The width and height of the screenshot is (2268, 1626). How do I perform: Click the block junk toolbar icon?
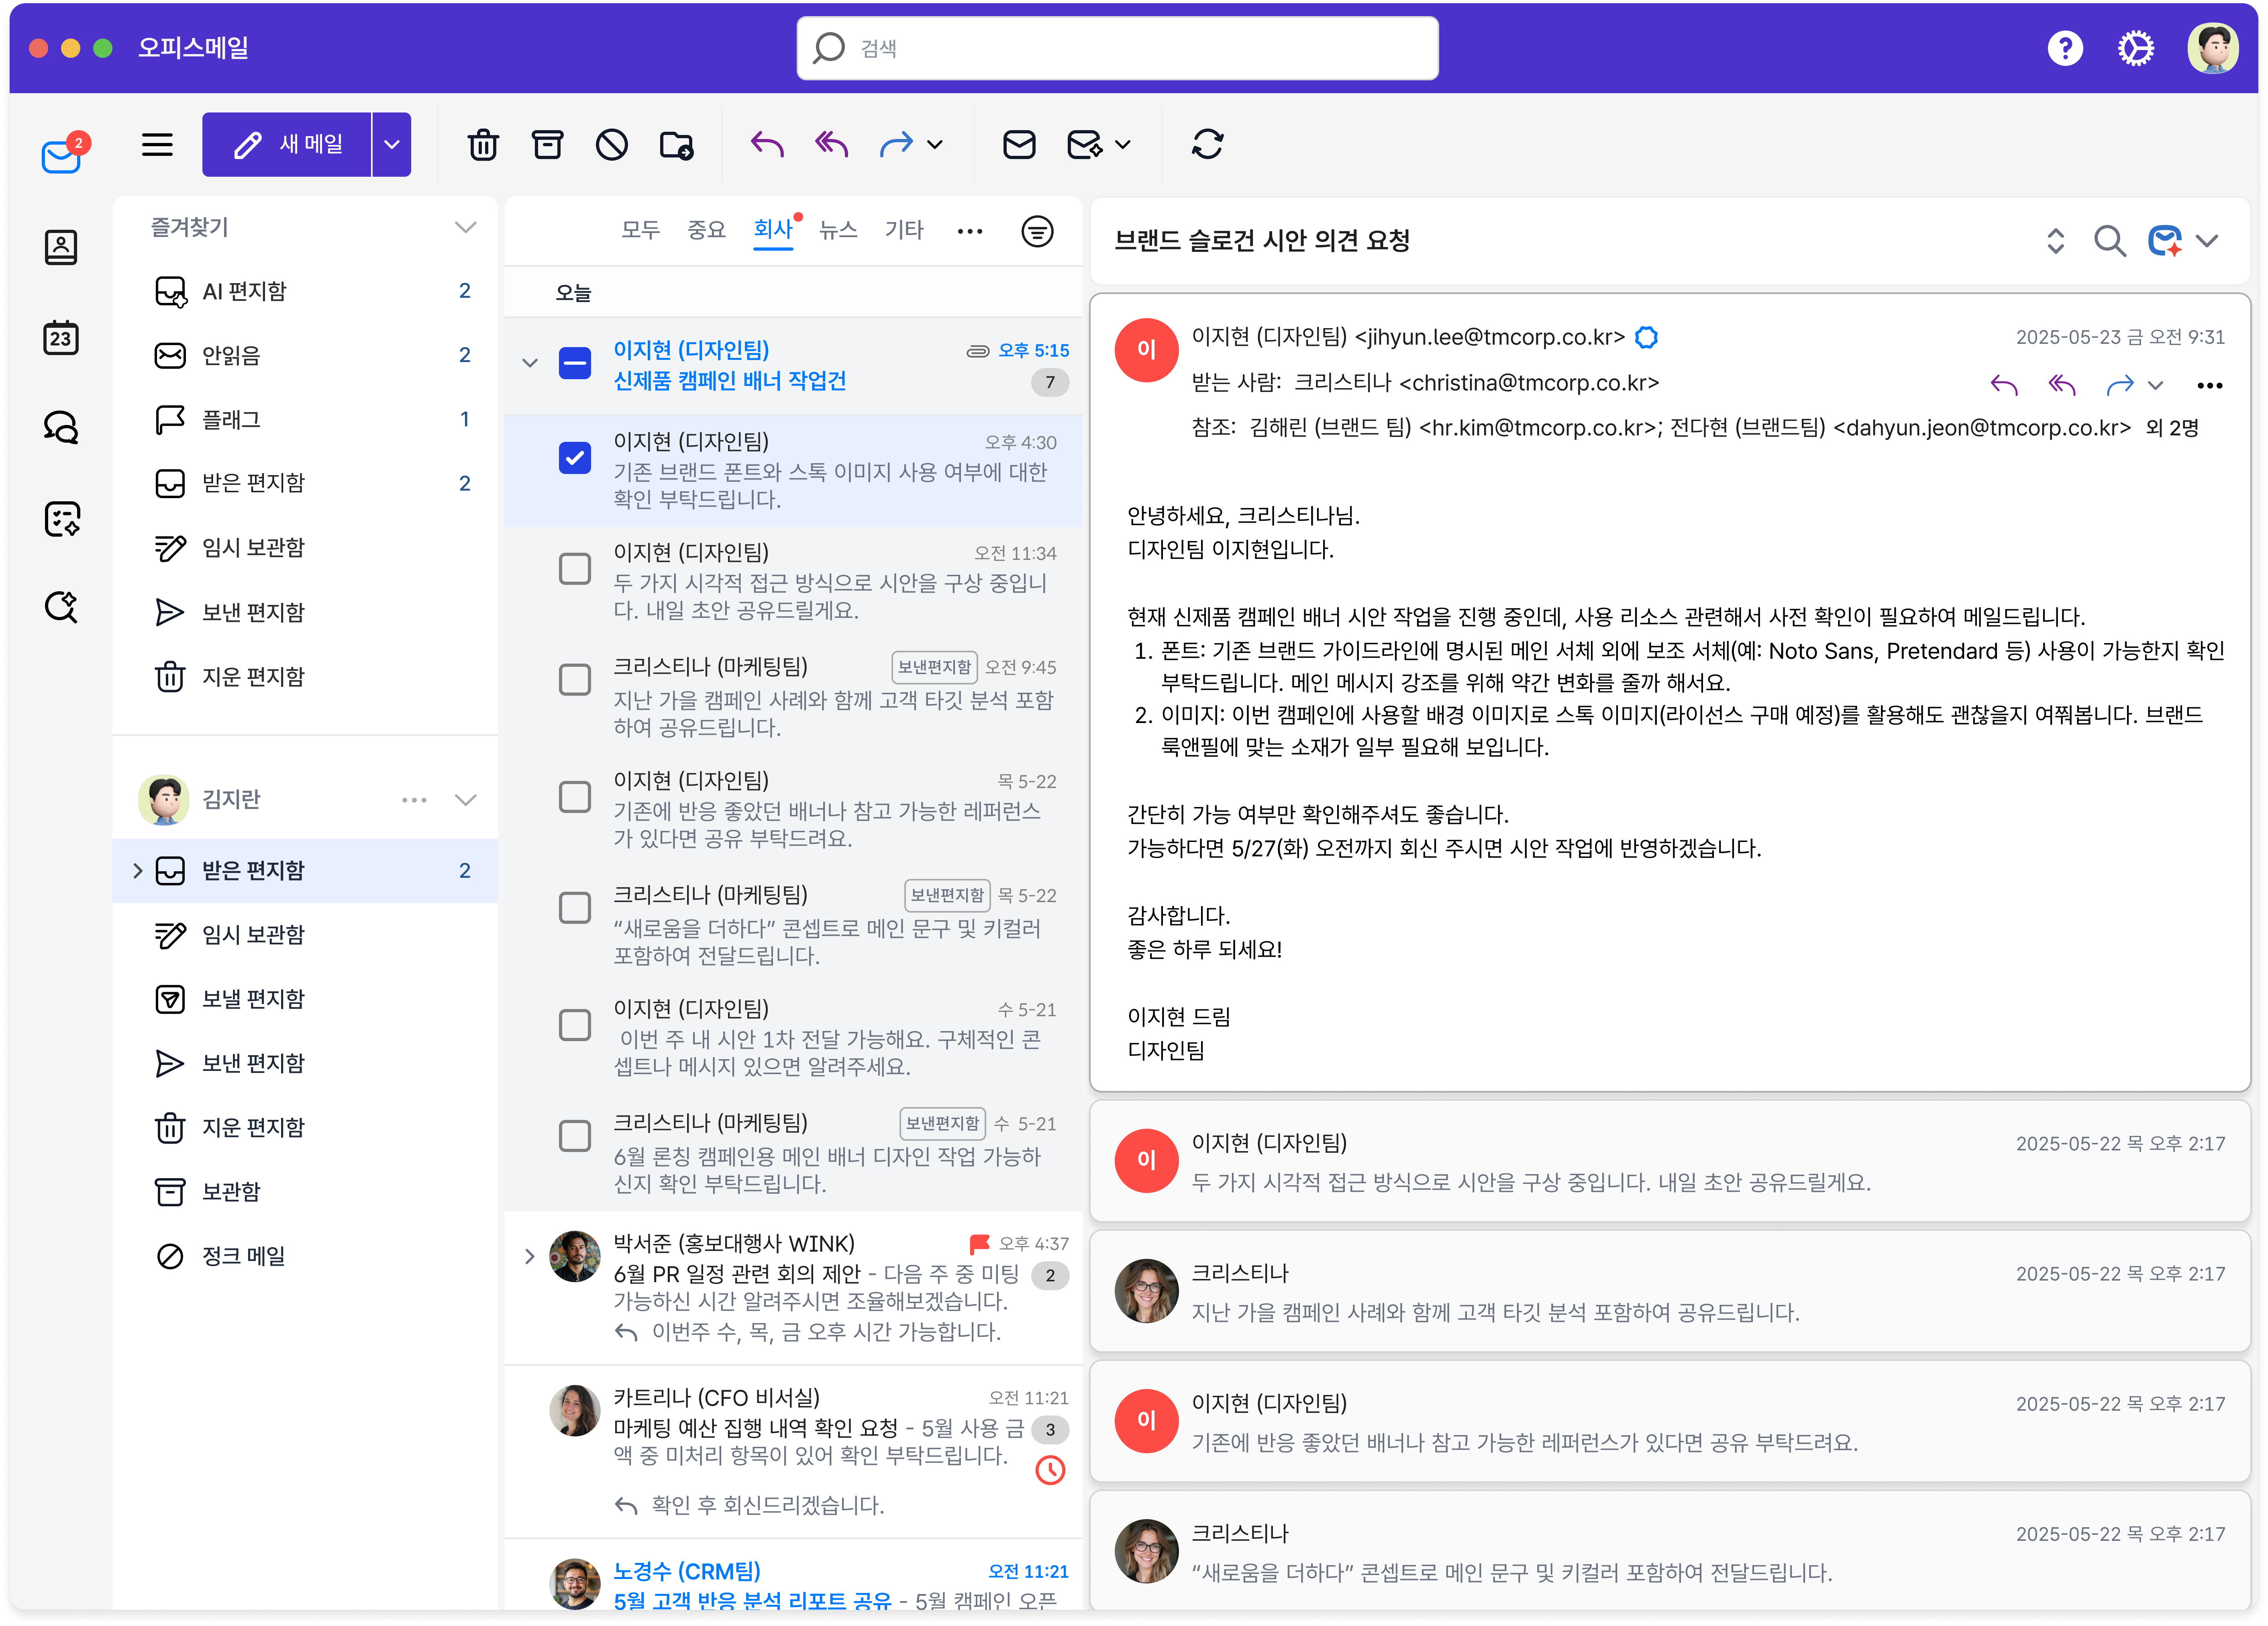pyautogui.click(x=611, y=145)
